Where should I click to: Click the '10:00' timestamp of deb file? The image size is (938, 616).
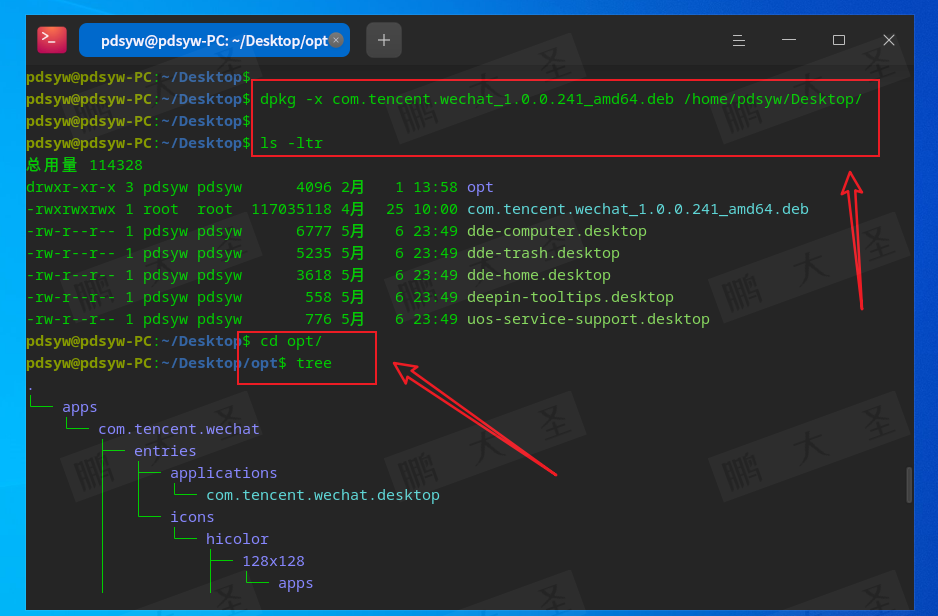436,209
